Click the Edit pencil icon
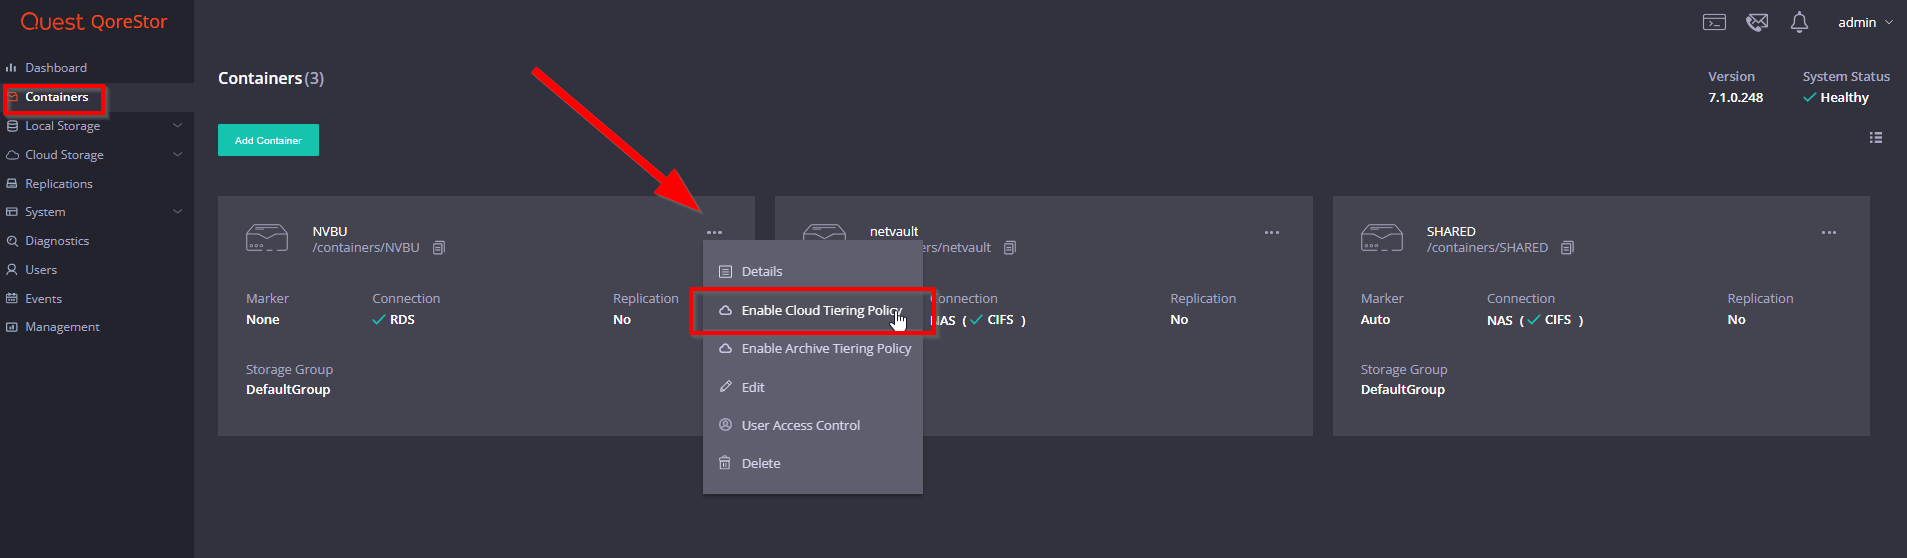The width and height of the screenshot is (1907, 558). pos(726,387)
